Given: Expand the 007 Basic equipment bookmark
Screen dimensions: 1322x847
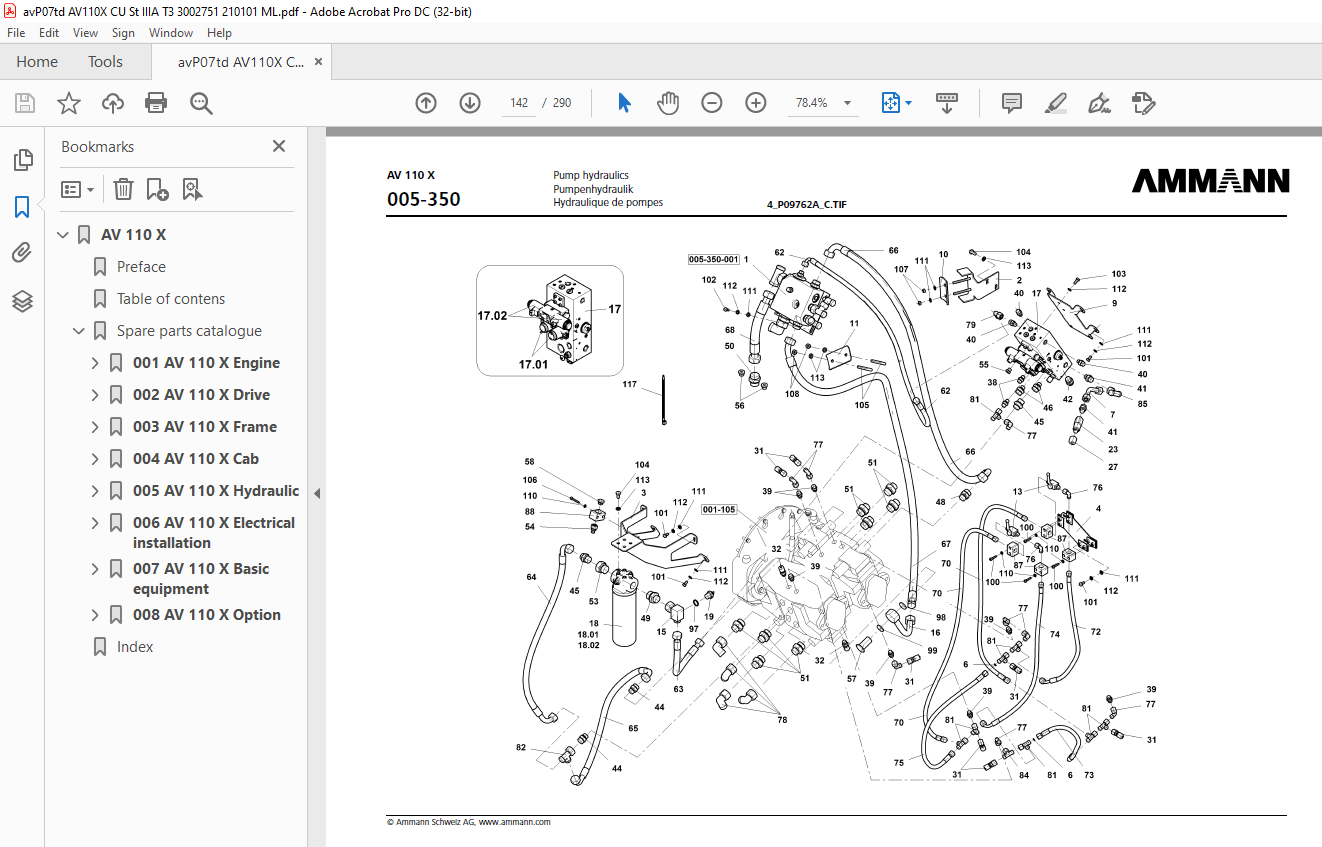Looking at the screenshot, I should click(x=95, y=569).
